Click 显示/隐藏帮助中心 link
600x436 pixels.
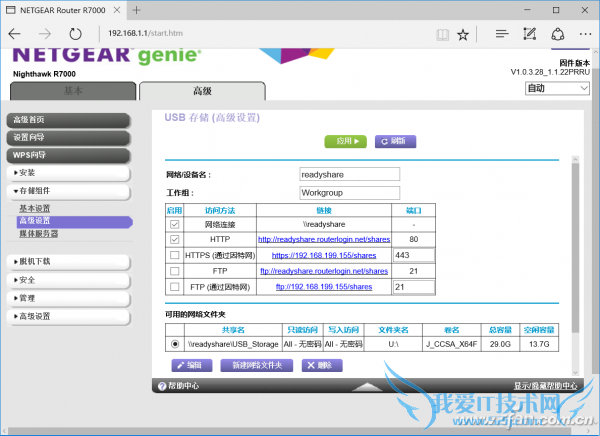[x=545, y=386]
